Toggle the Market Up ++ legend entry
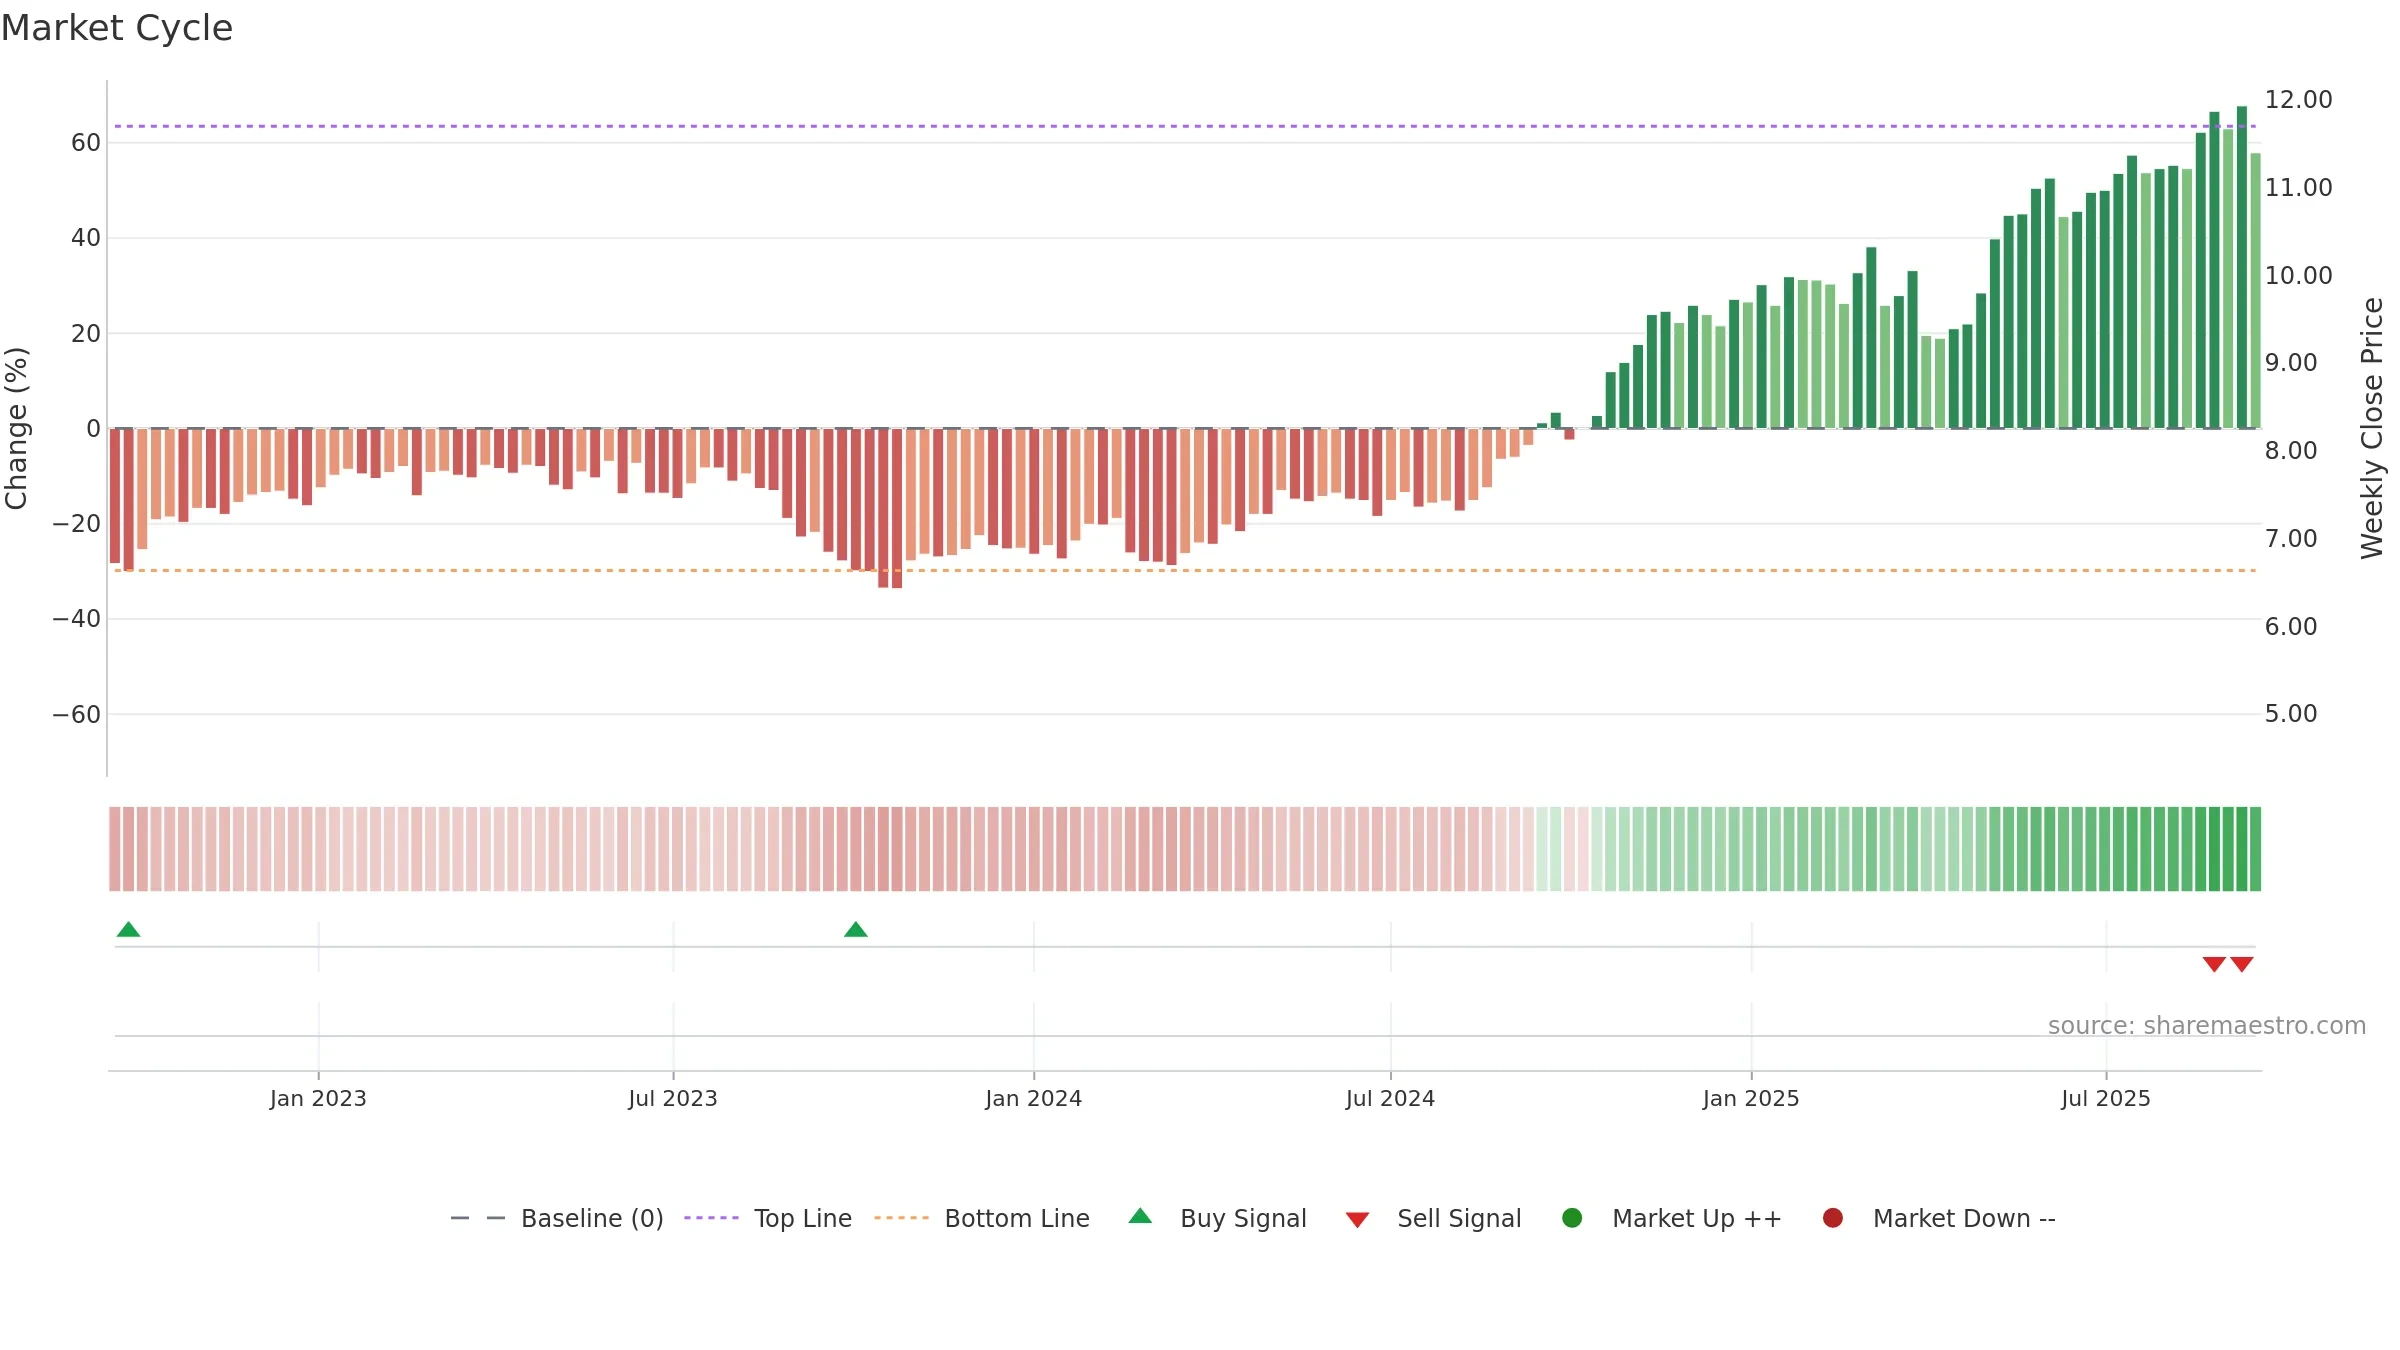 click(x=1671, y=1218)
